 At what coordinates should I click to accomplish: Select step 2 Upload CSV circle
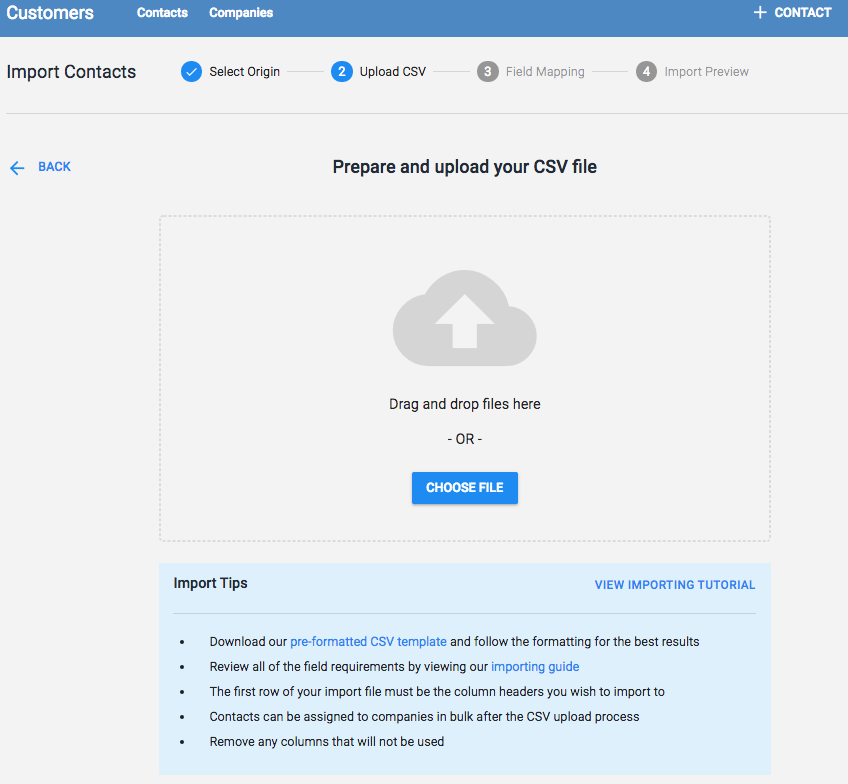340,71
